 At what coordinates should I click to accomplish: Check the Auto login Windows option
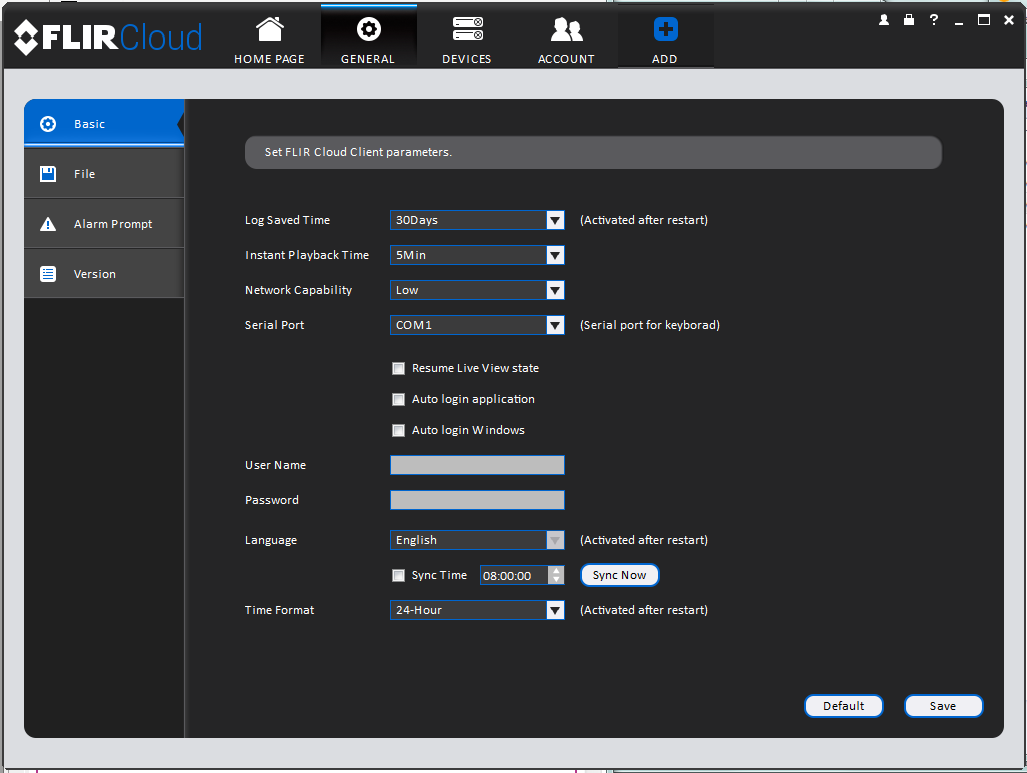coord(398,430)
